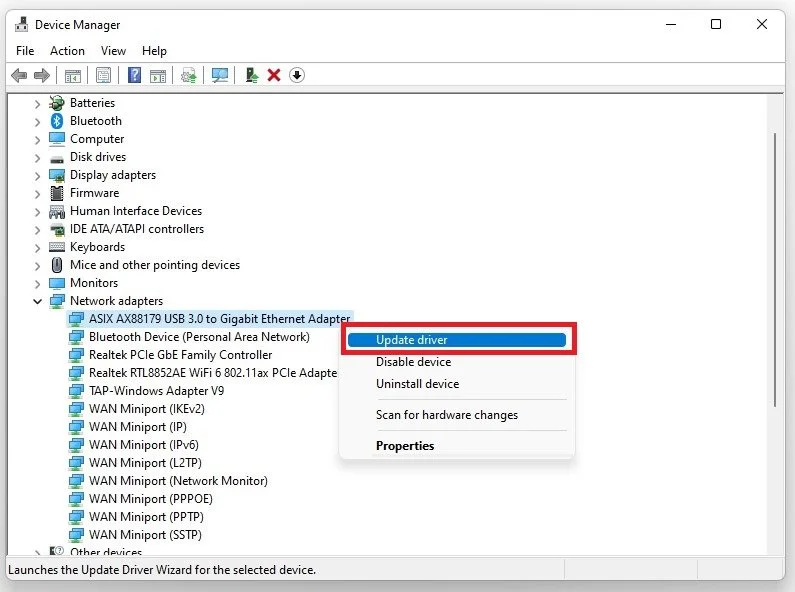Viewport: 795px width, 592px height.
Task: Choose Scan for hardware changes menu entry
Action: [457, 415]
